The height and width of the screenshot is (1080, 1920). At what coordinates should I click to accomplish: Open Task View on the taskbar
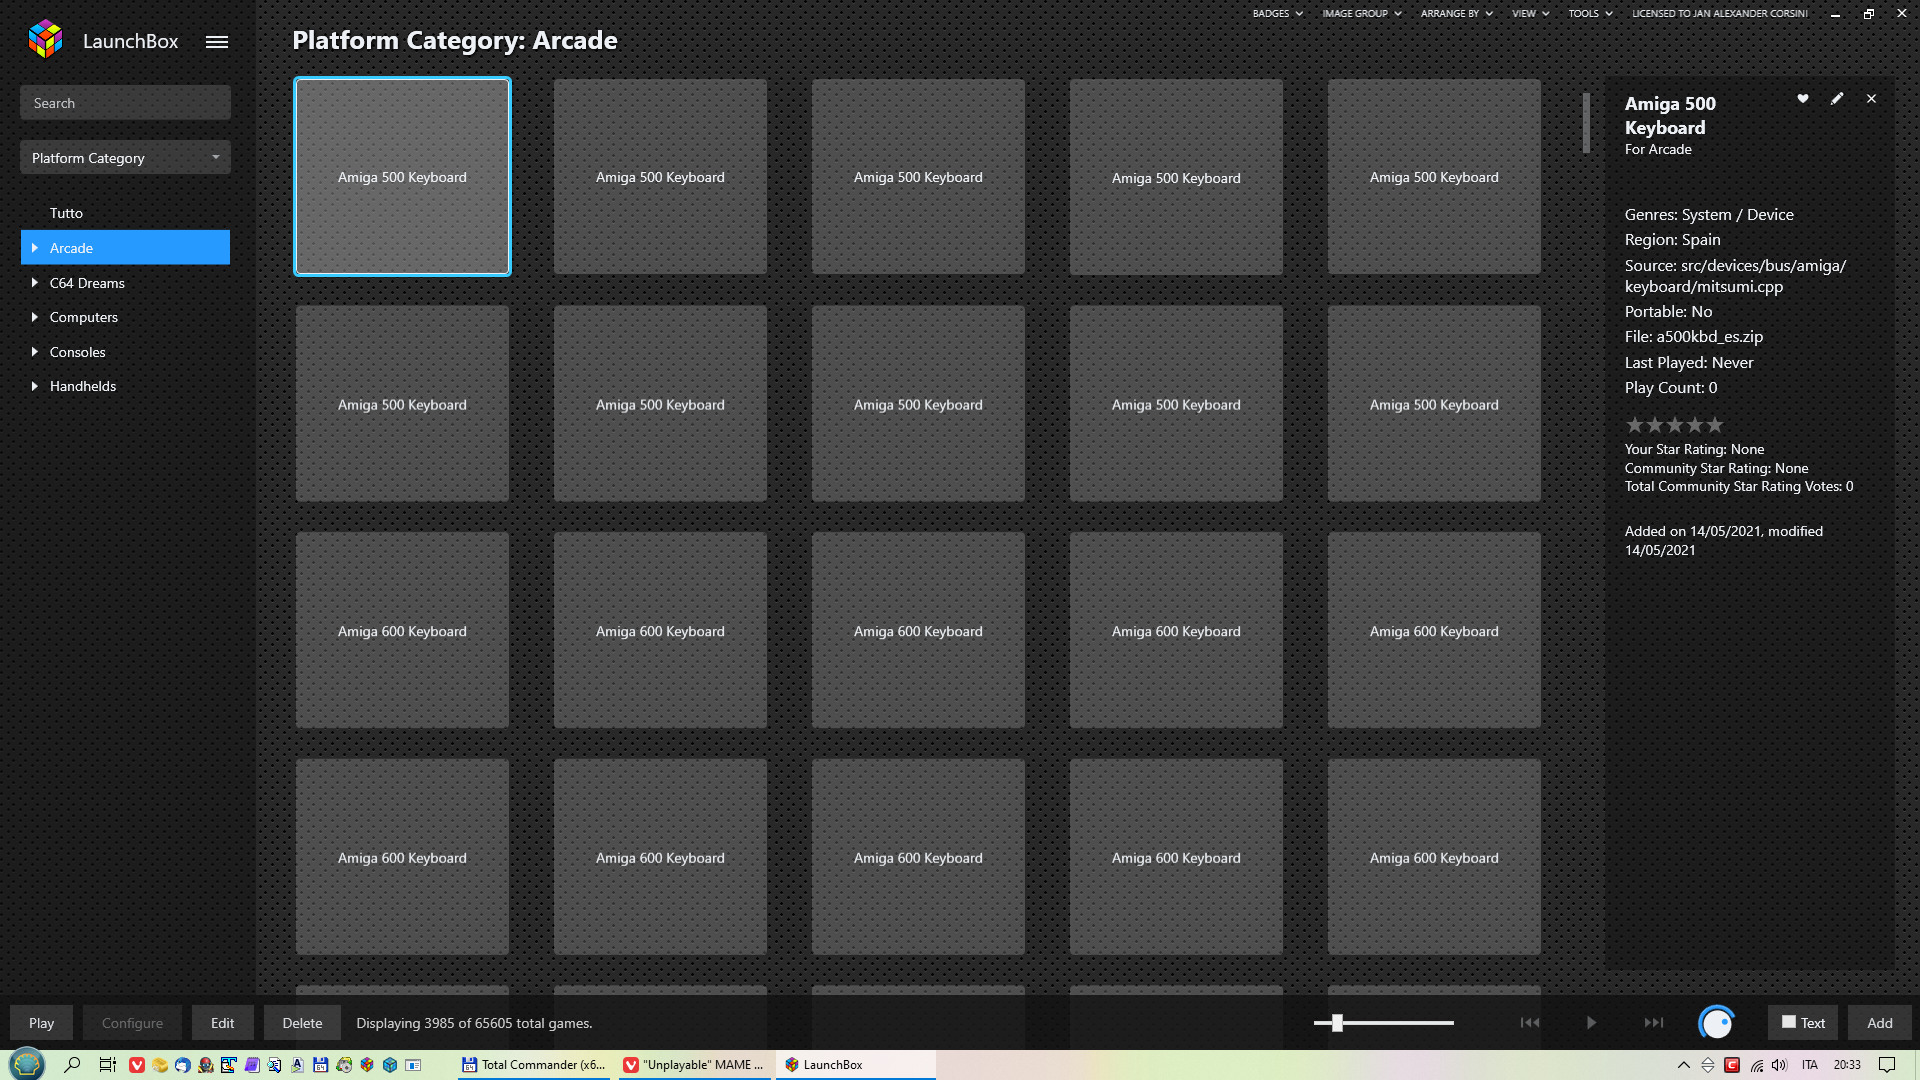coord(107,1065)
